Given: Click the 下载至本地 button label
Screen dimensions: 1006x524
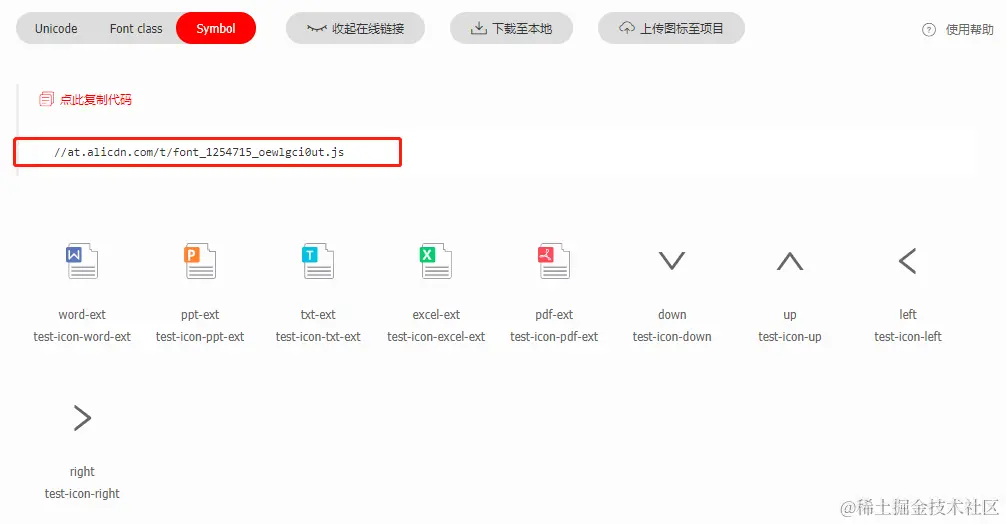Looking at the screenshot, I should click(522, 29).
